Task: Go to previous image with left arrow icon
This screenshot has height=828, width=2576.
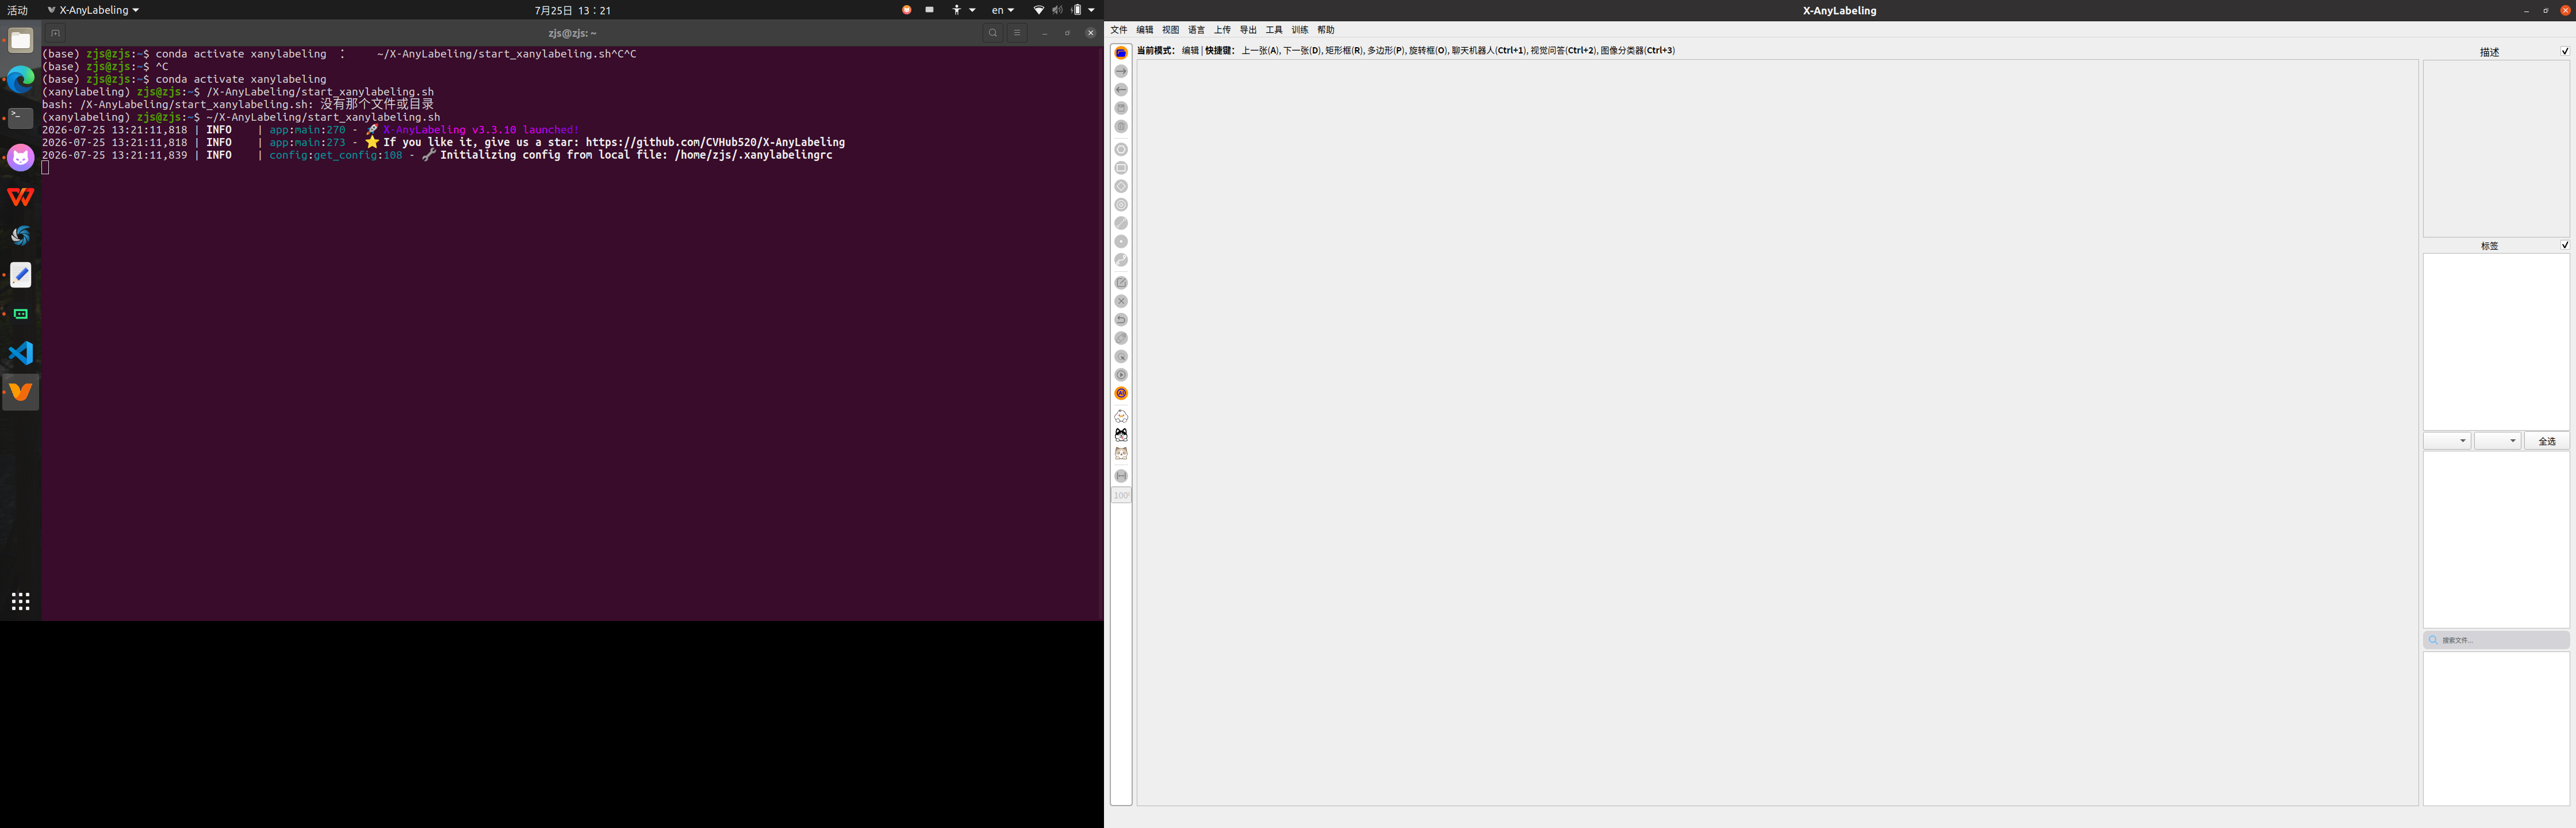Action: point(1121,90)
